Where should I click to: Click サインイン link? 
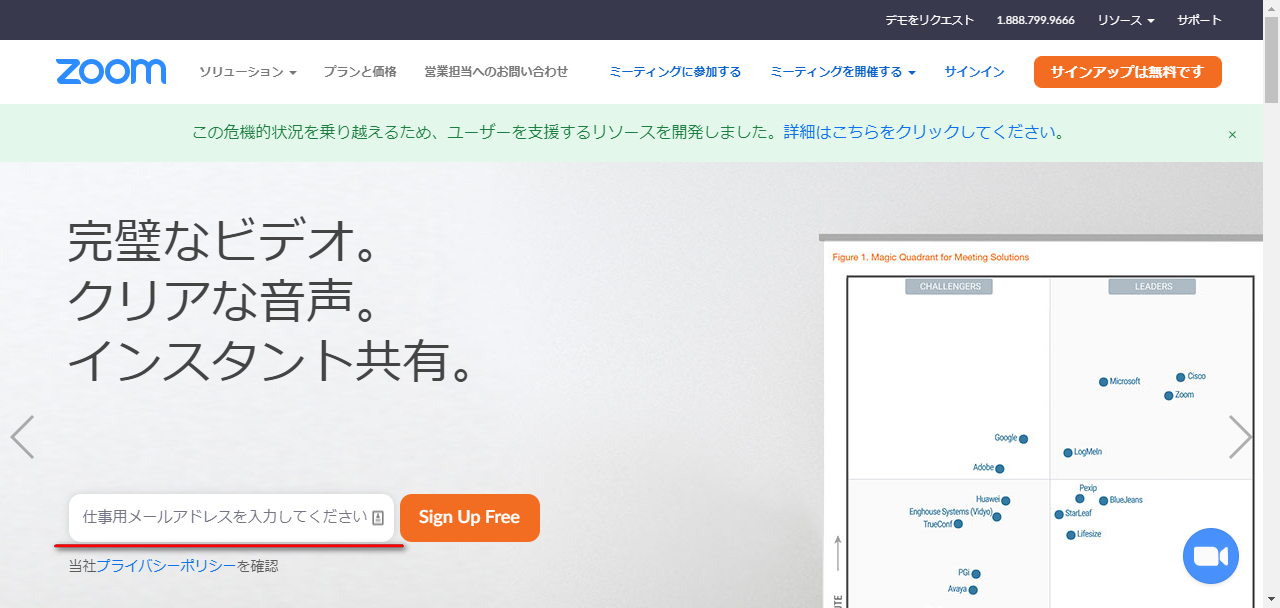tap(974, 72)
